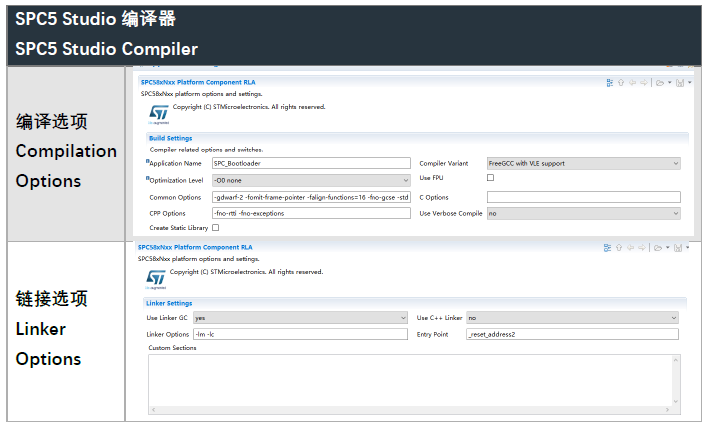This screenshot has height=435, width=709.
Task: Click the CPP Options label
Action: pyautogui.click(x=167, y=213)
